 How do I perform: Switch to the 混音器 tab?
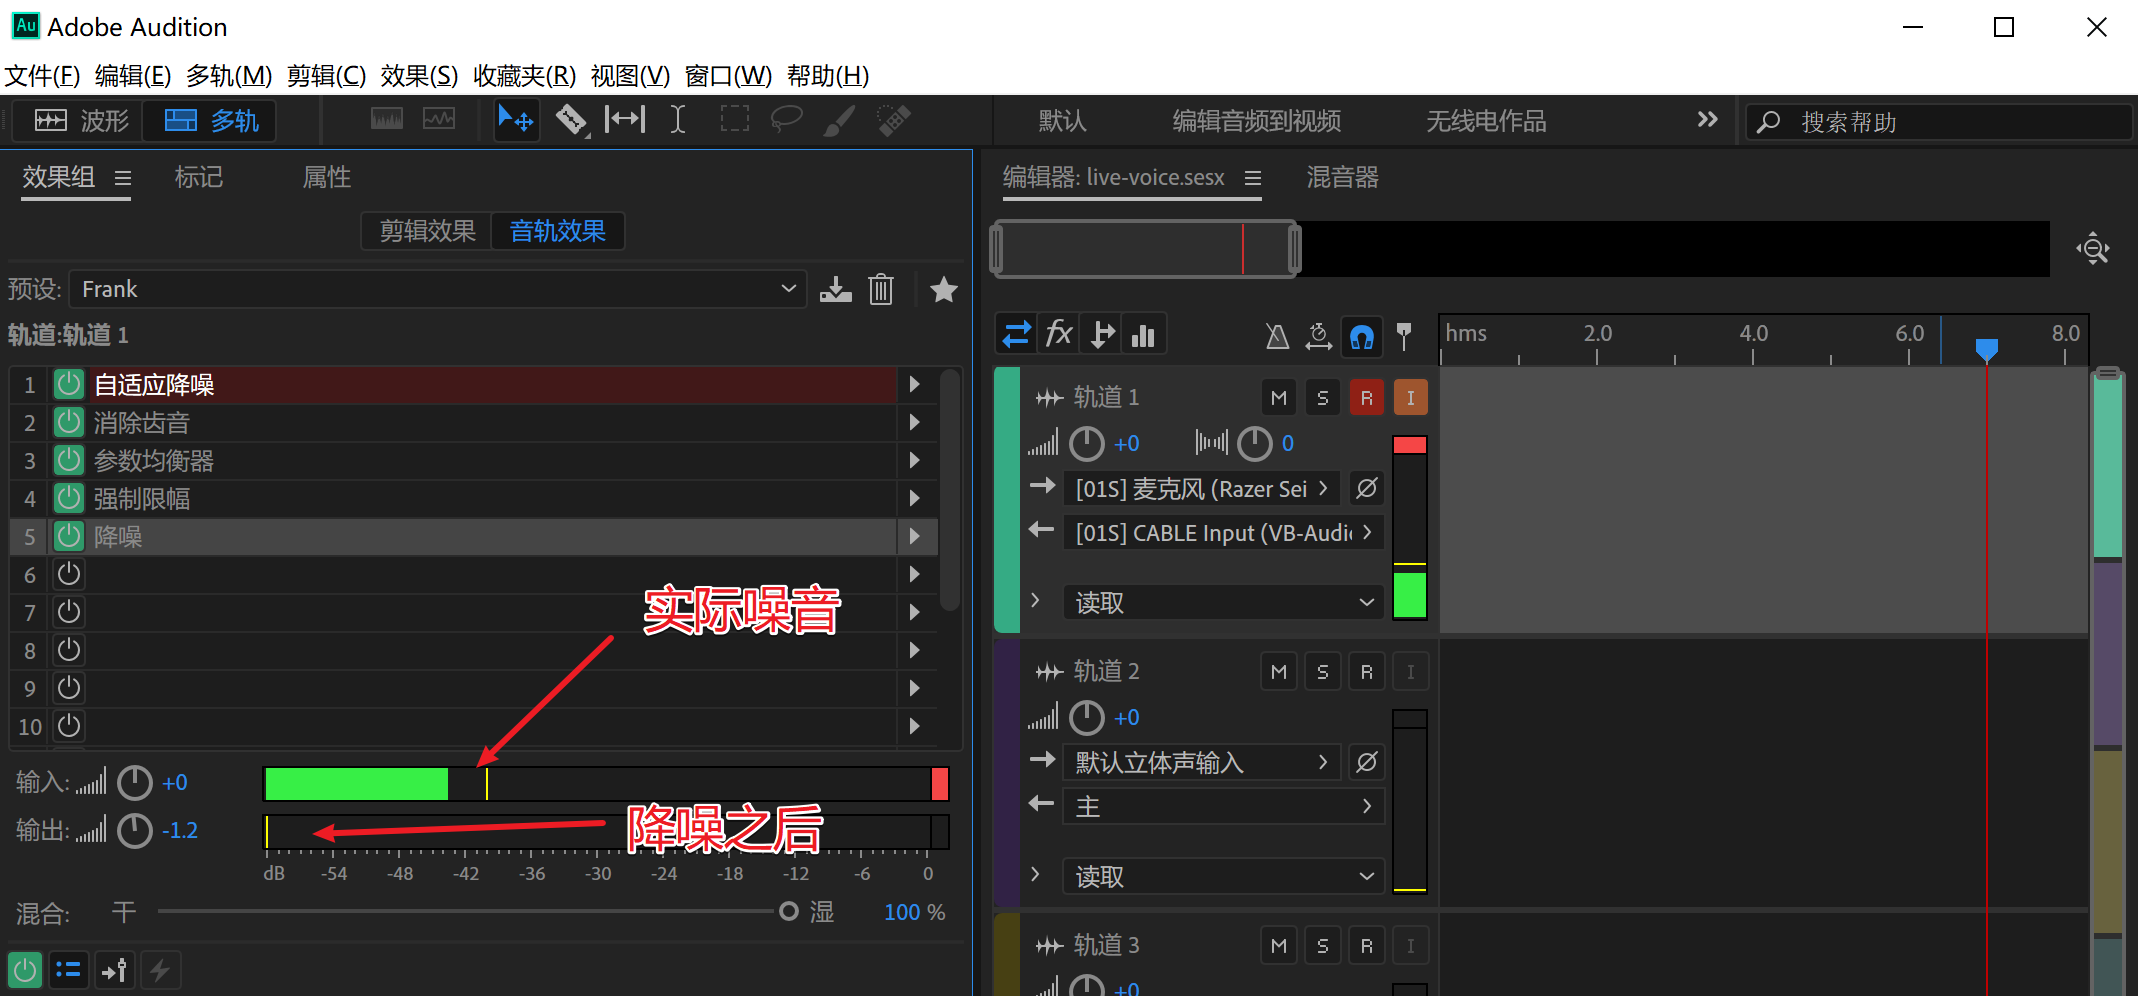pyautogui.click(x=1342, y=177)
